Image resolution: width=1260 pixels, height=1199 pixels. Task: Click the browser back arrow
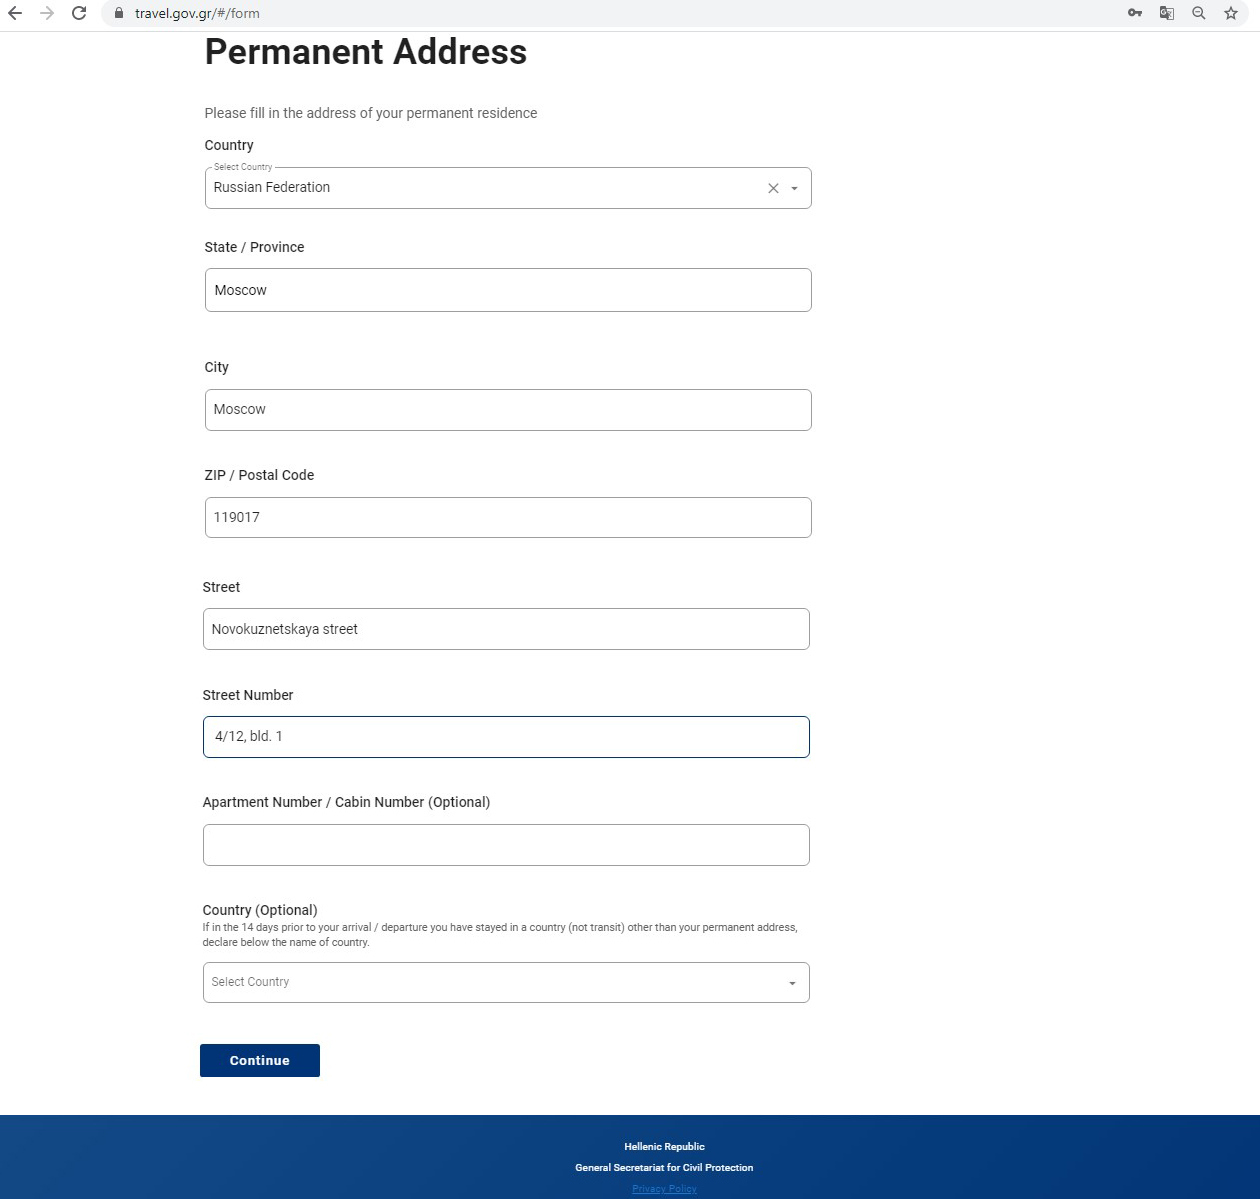click(x=15, y=13)
